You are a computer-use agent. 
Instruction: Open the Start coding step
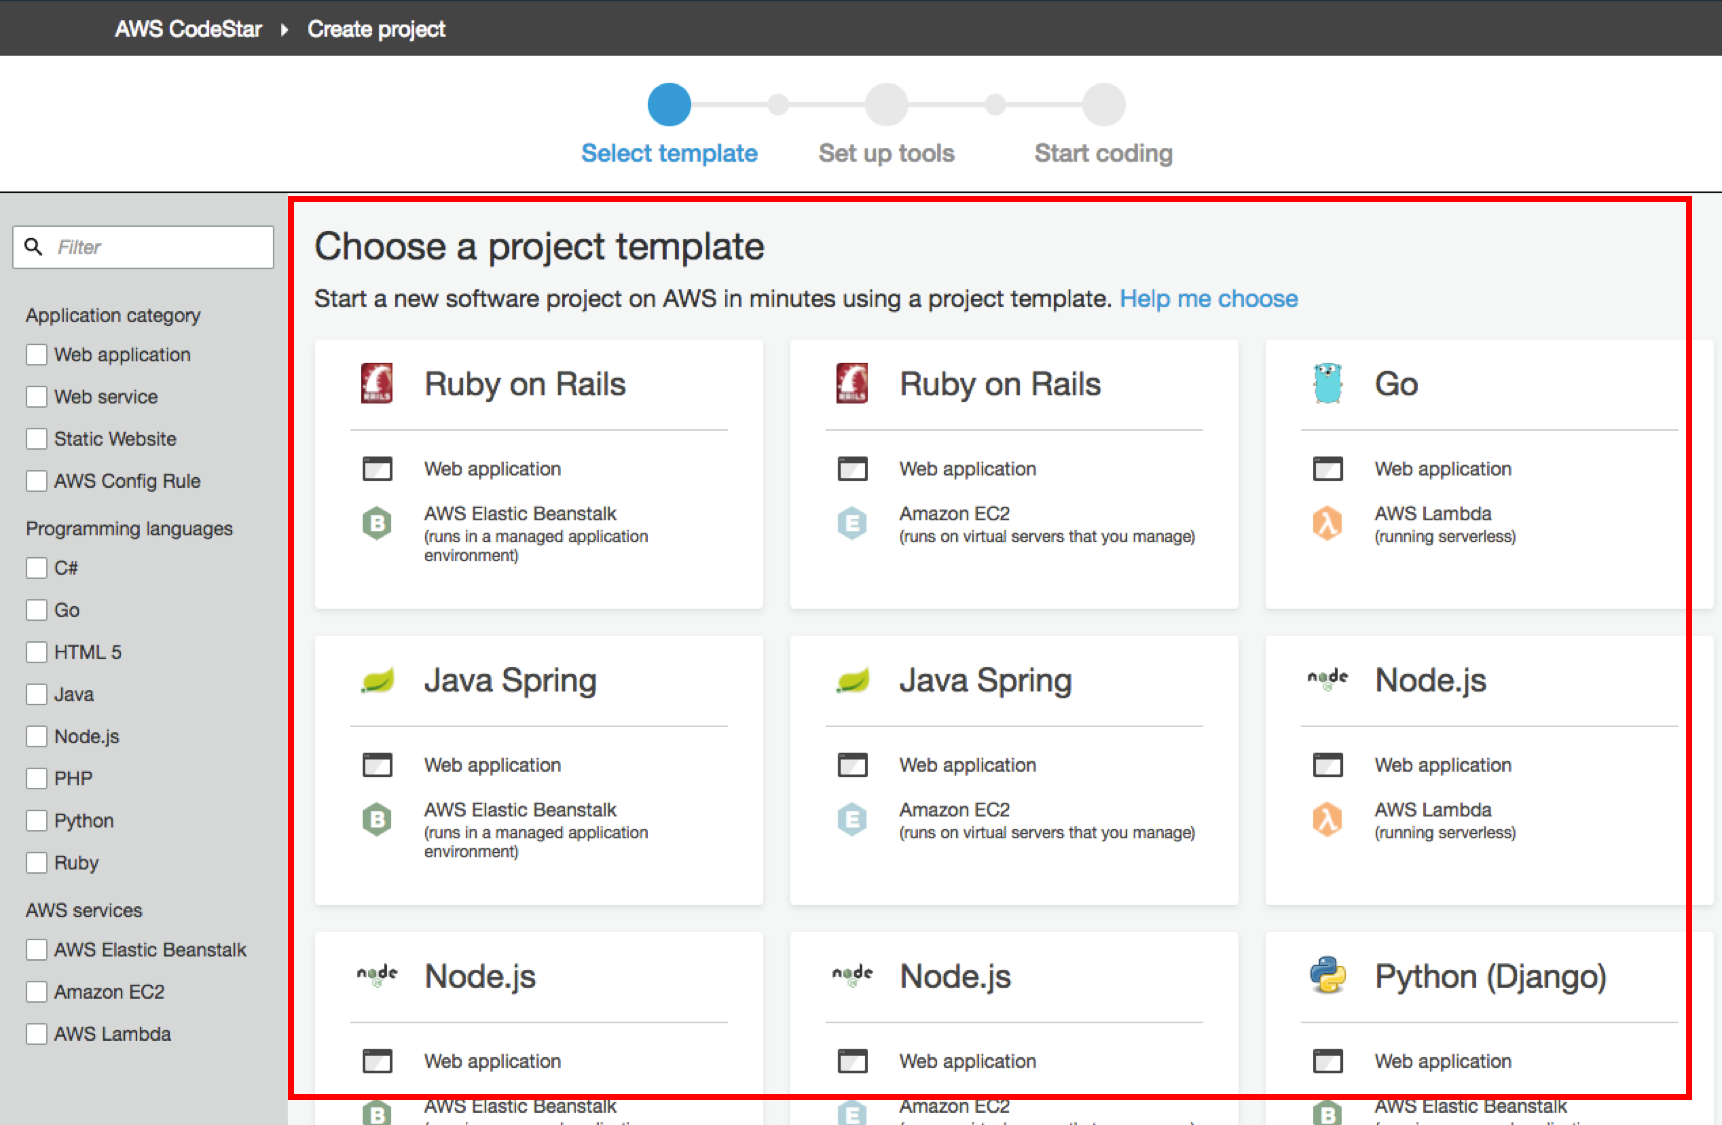pos(1103,105)
